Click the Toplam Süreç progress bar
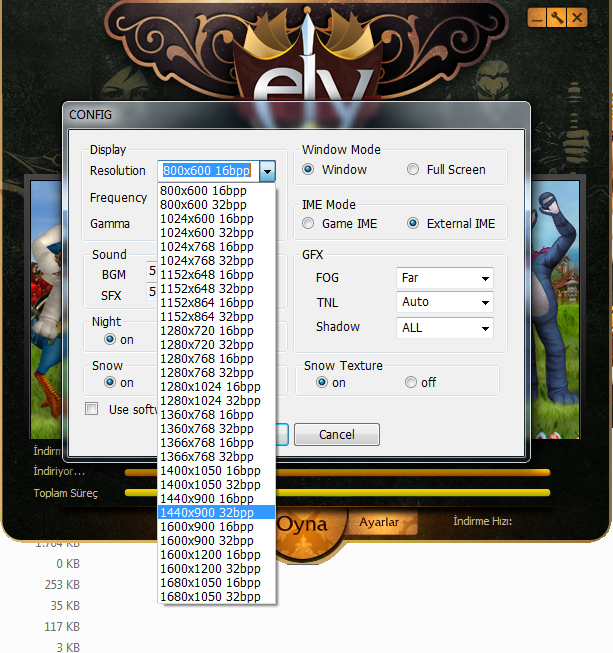This screenshot has height=653, width=613. pos(337,493)
